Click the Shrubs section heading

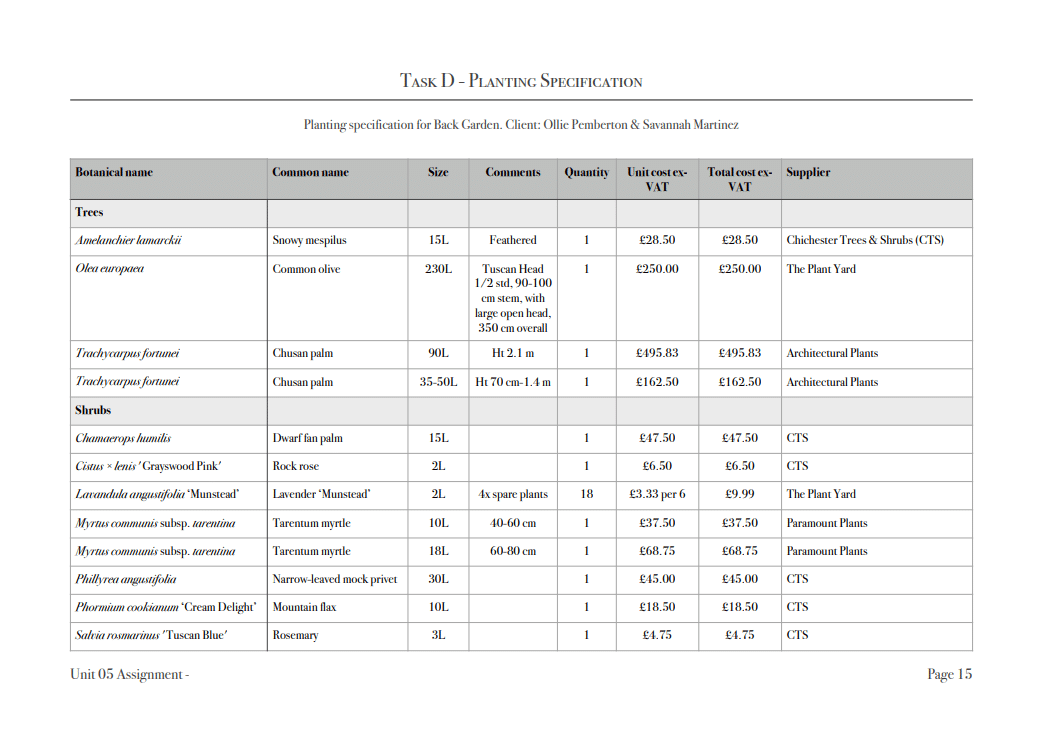93,410
